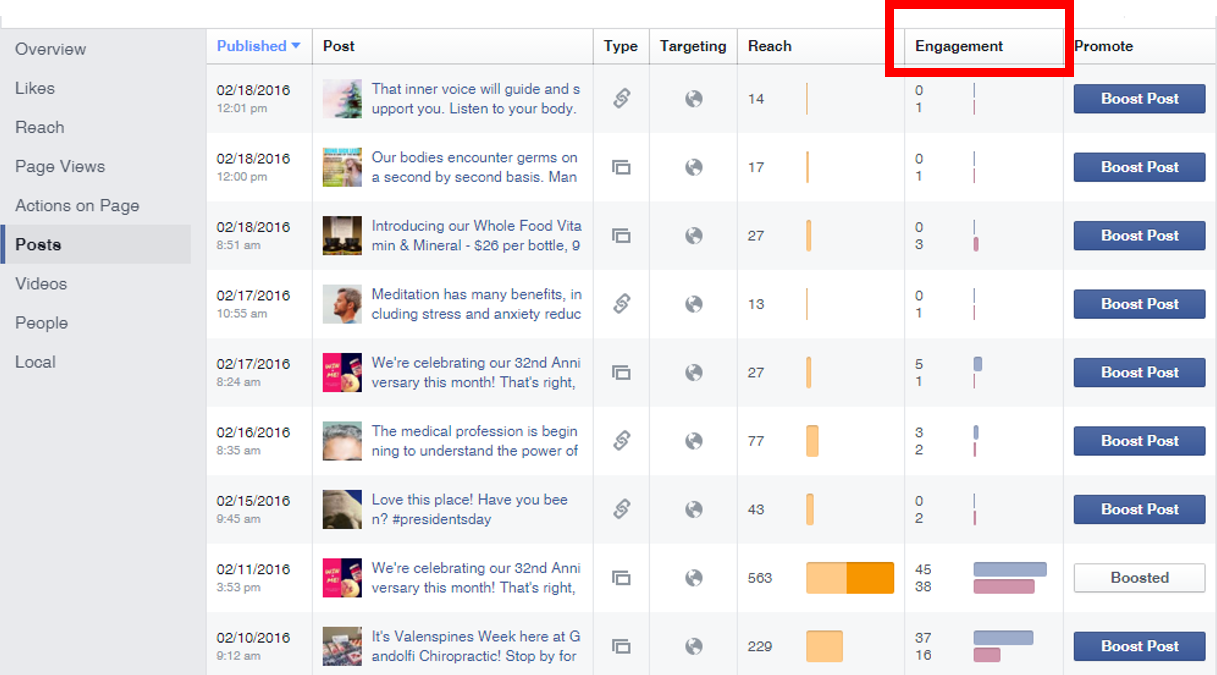This screenshot has height=675, width=1217.
Task: Open the Actions on Page section
Action: [x=75, y=205]
